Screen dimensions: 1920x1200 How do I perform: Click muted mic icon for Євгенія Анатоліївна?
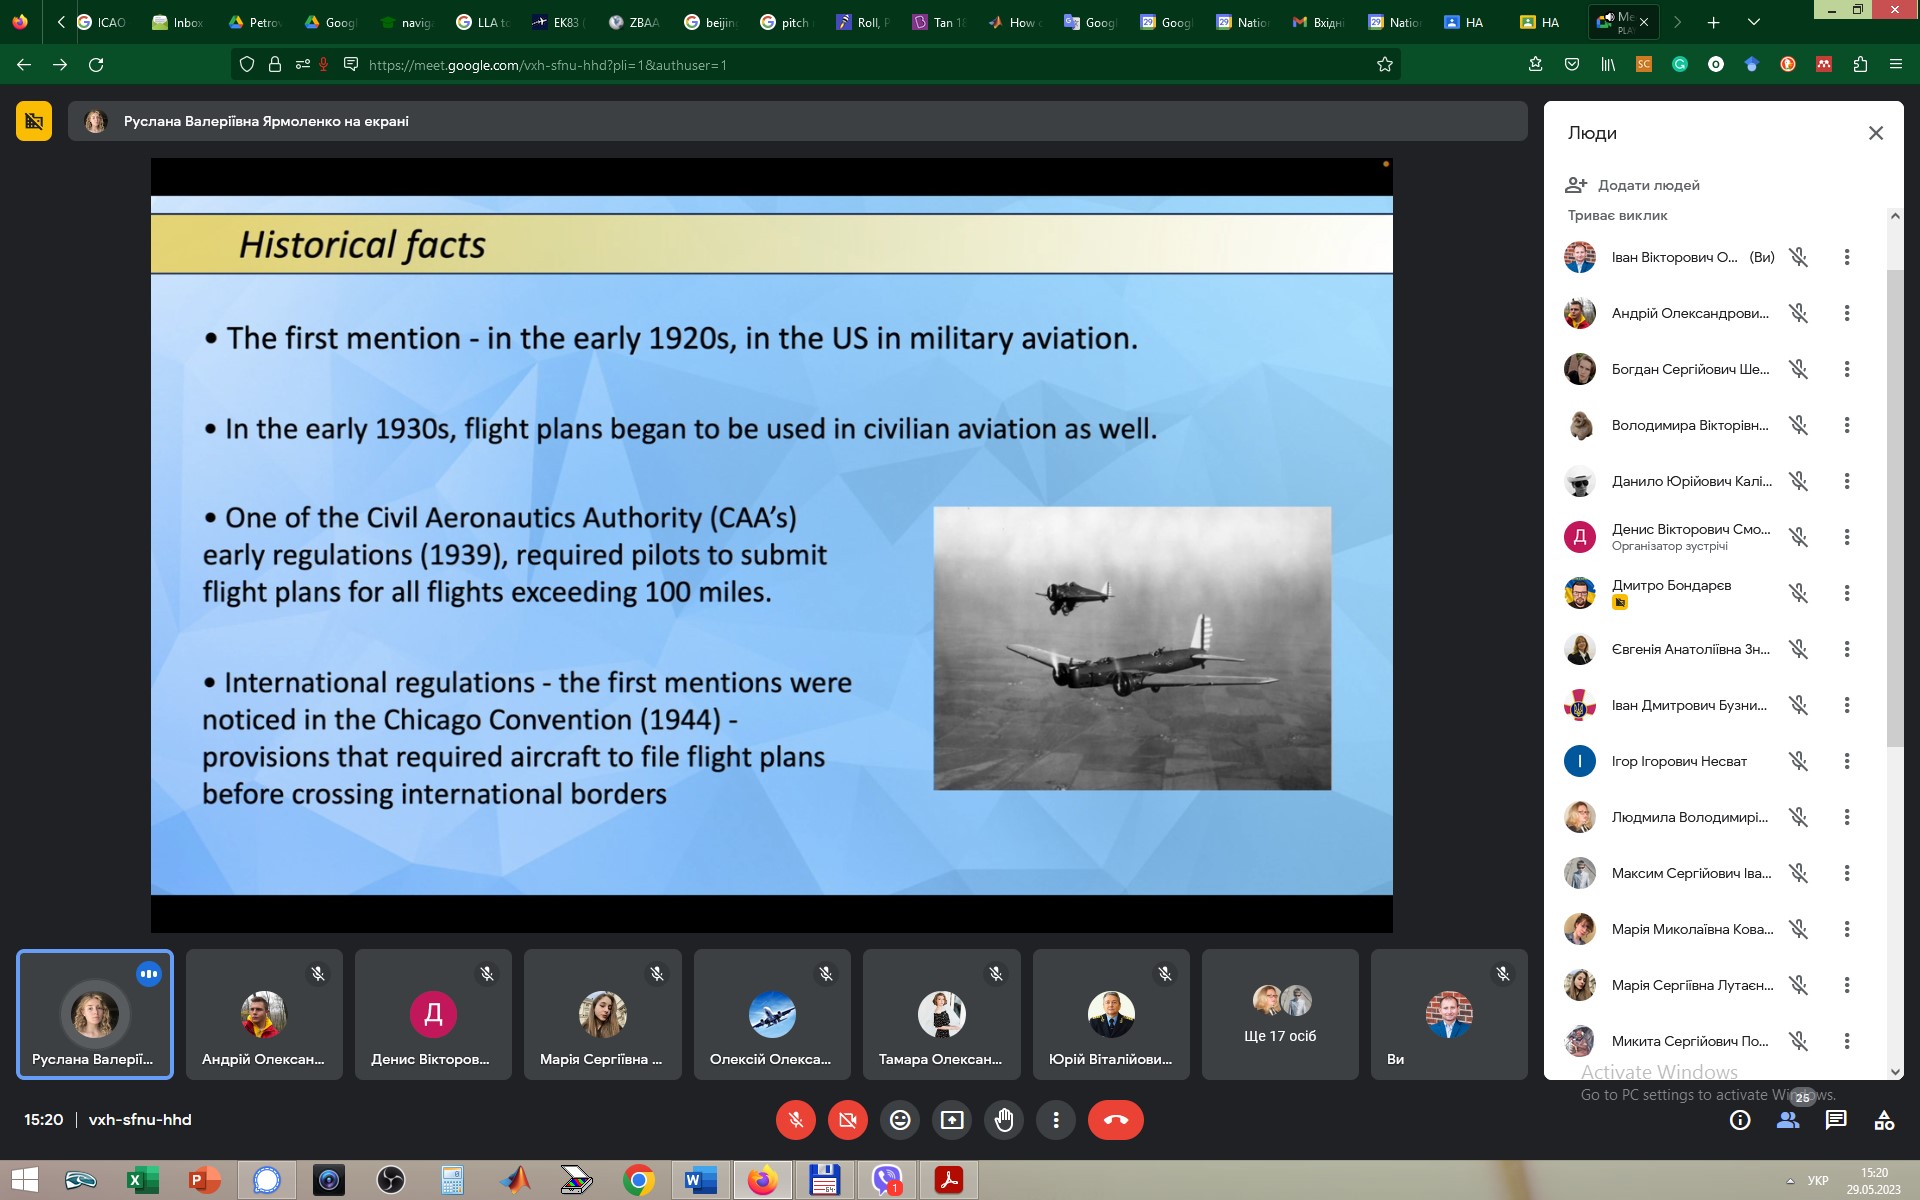pyautogui.click(x=1798, y=649)
